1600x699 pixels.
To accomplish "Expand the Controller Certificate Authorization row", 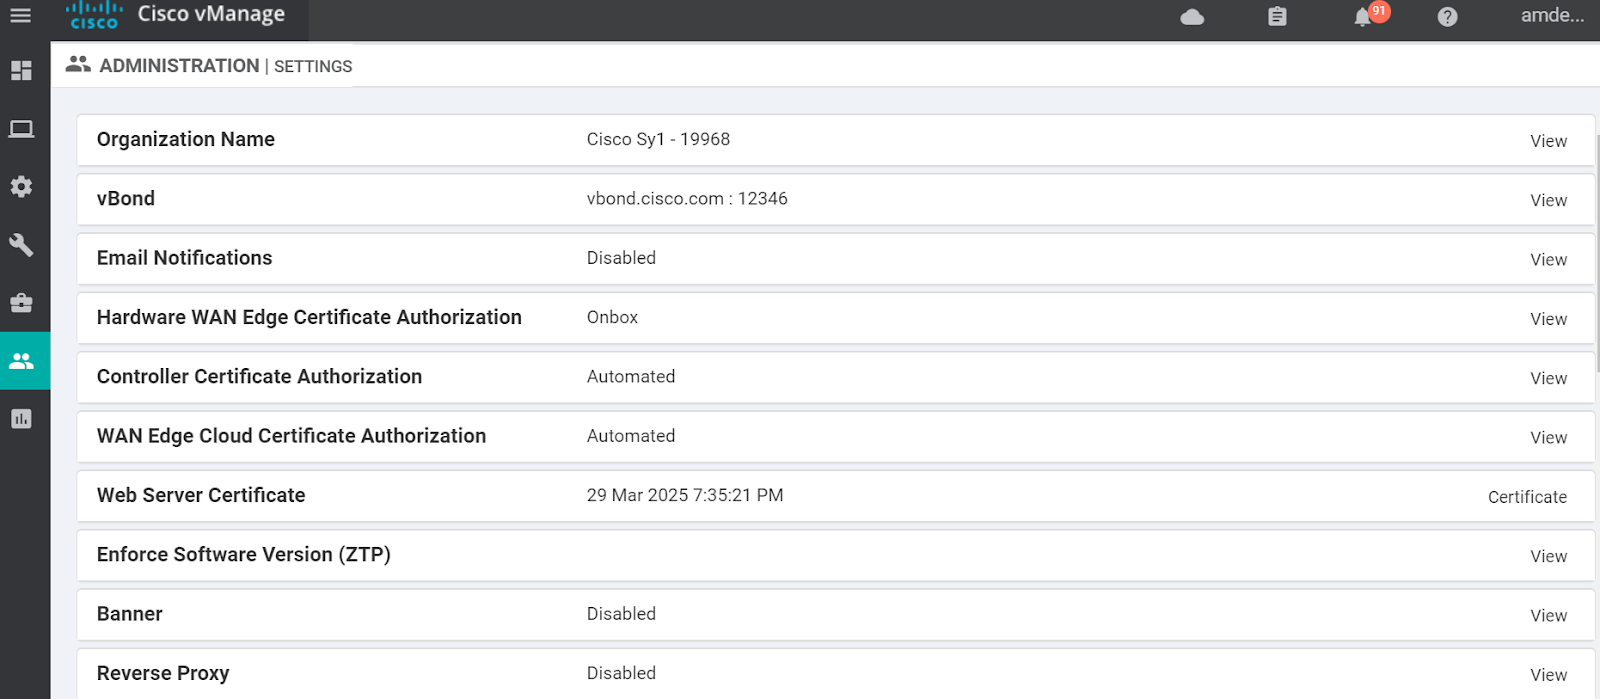I will 1548,378.
